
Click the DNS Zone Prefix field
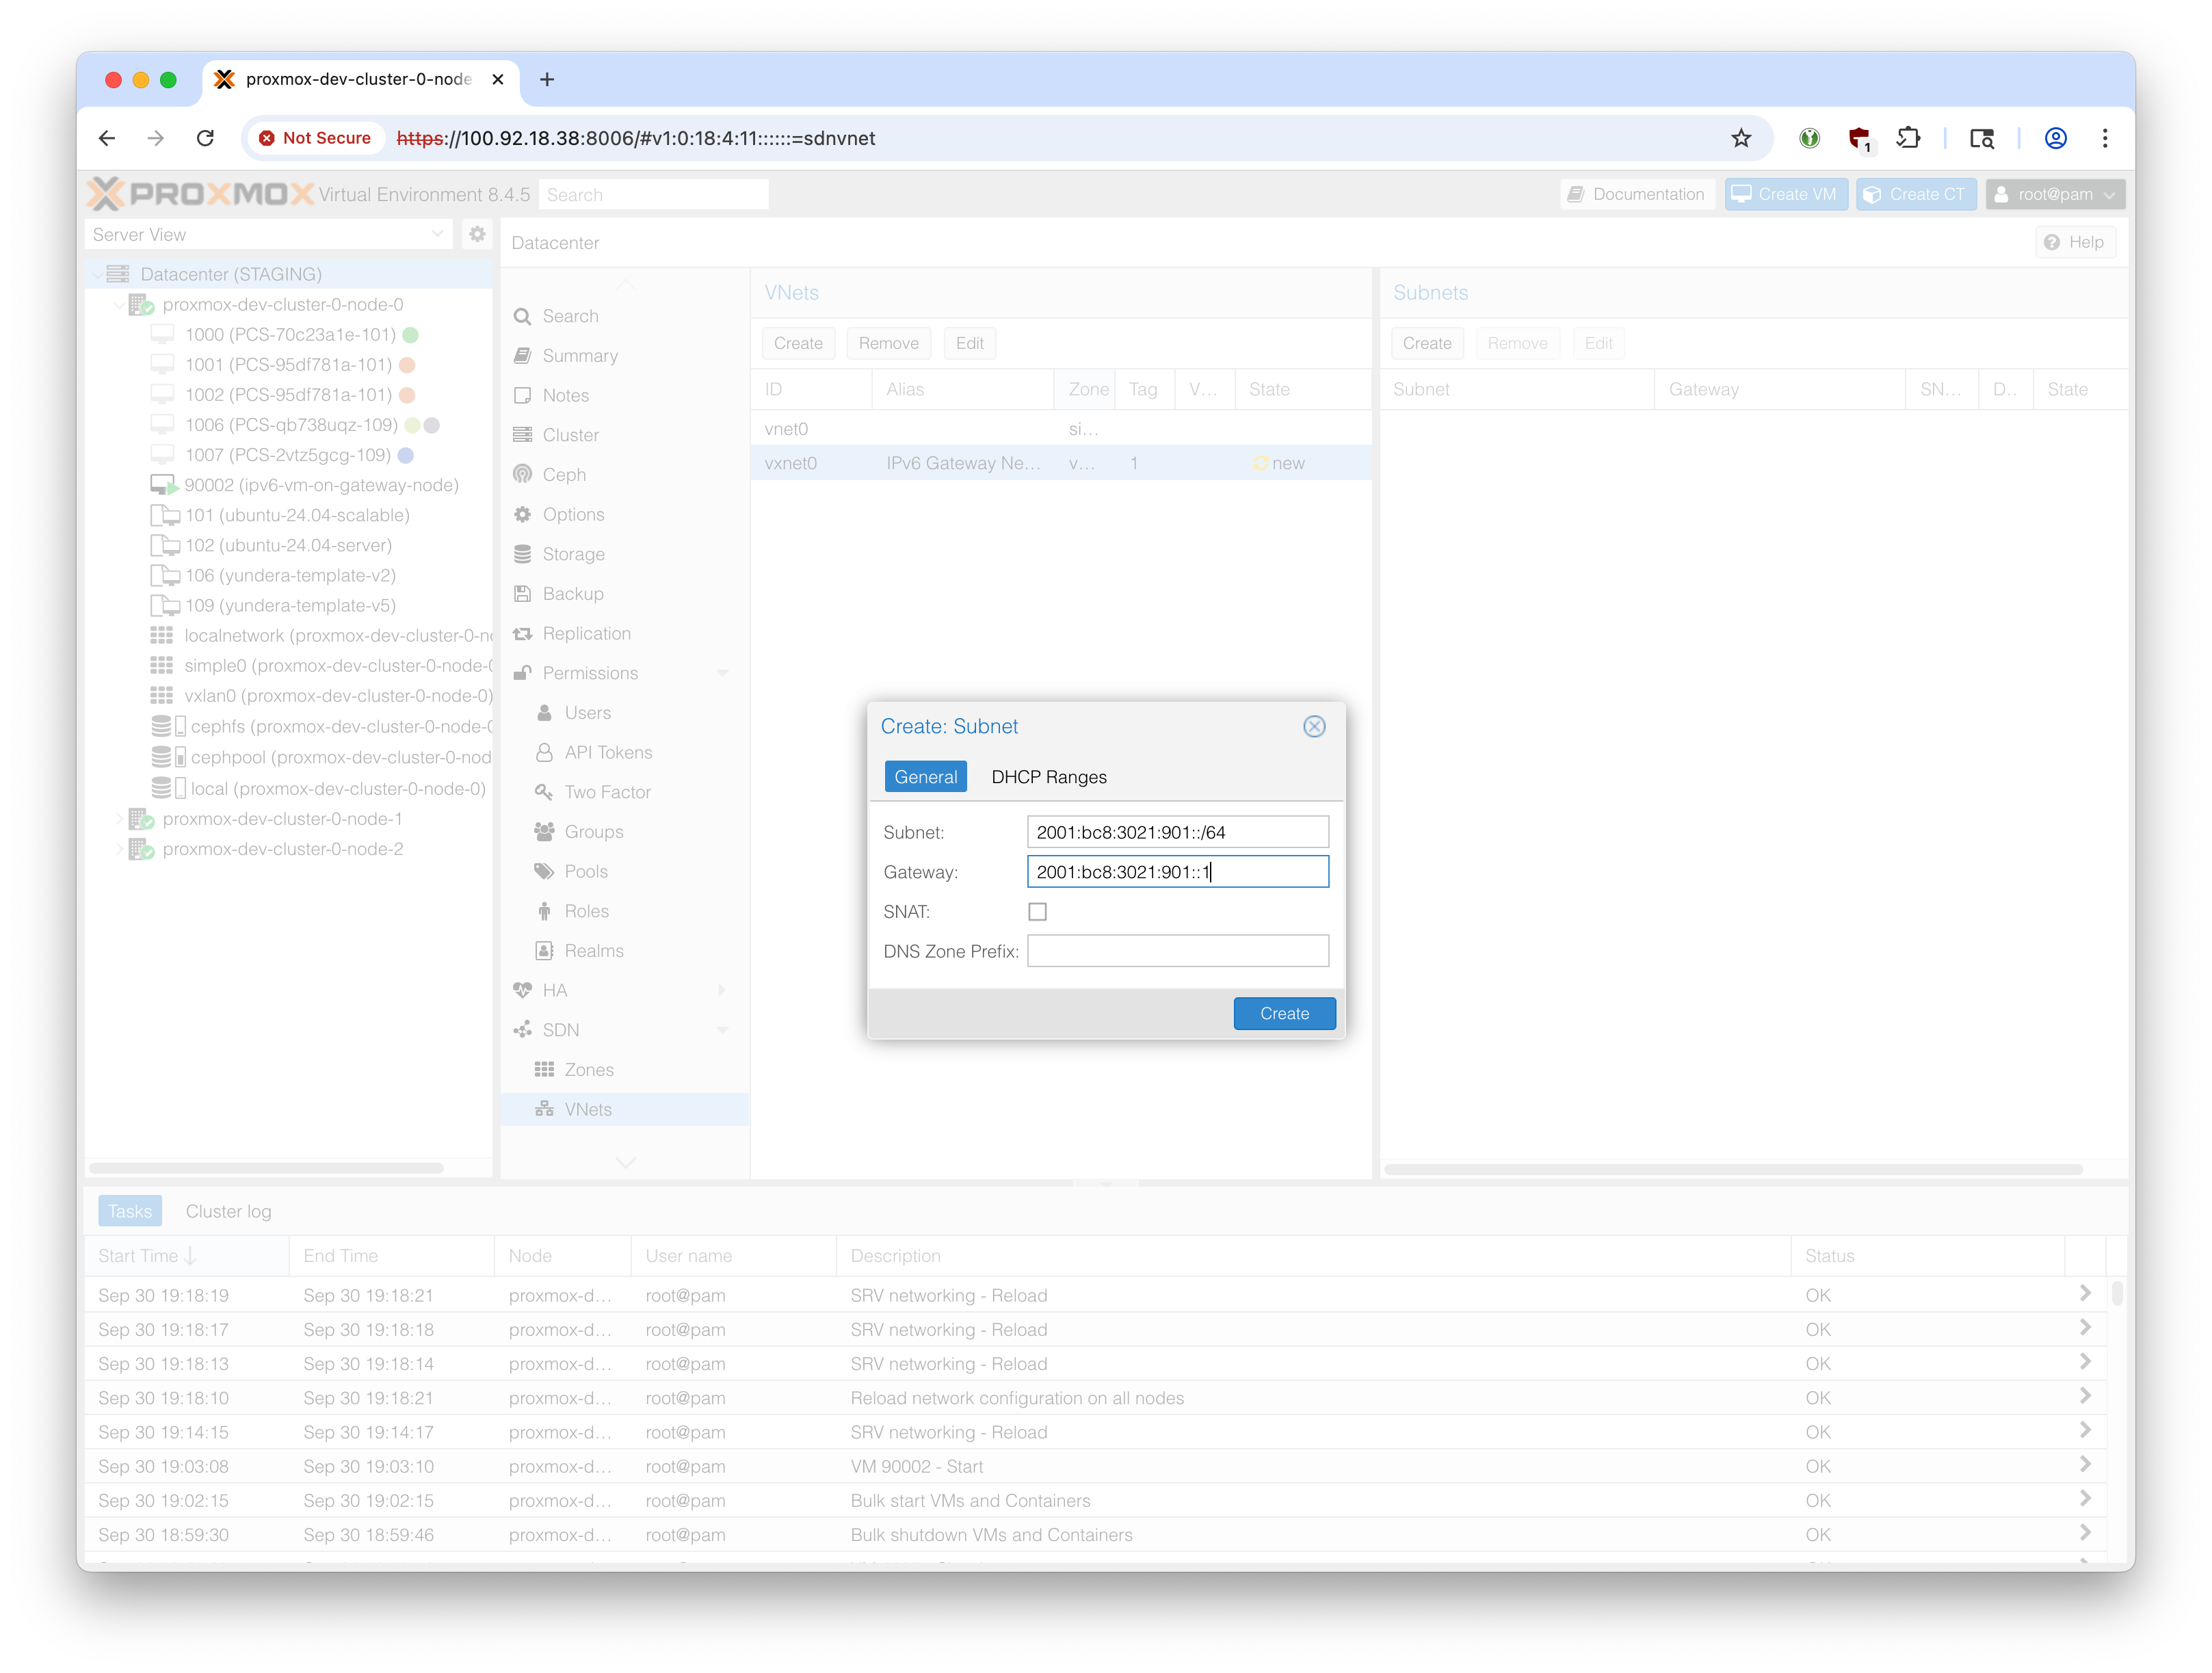coord(1177,951)
